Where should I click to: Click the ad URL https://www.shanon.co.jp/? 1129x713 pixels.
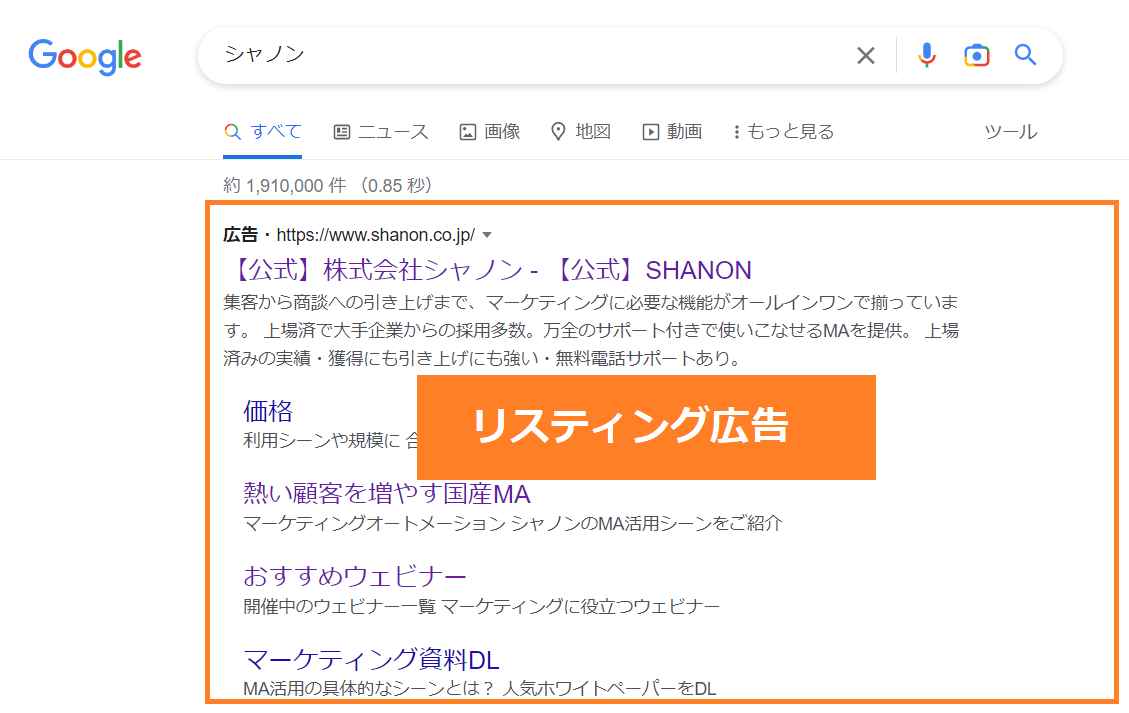[x=375, y=235]
